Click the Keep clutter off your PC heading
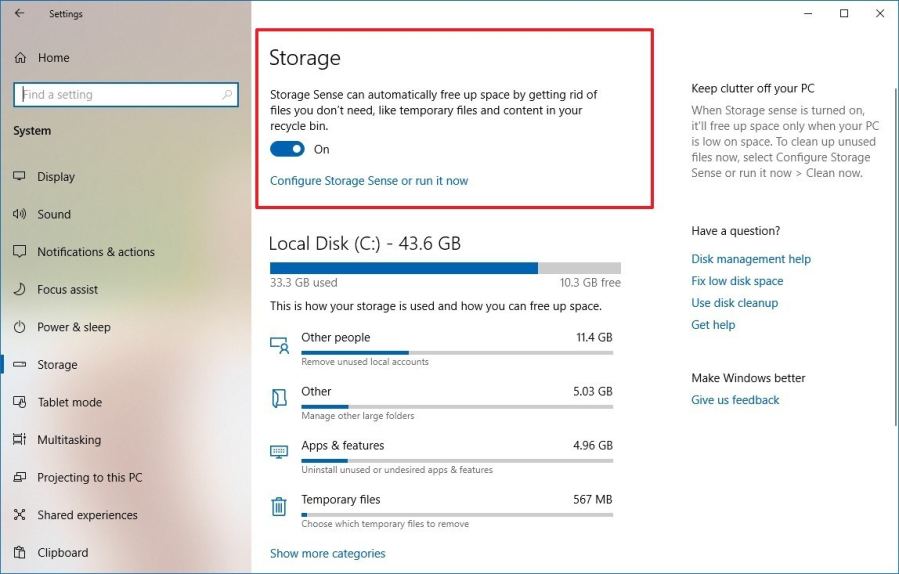 coord(752,88)
